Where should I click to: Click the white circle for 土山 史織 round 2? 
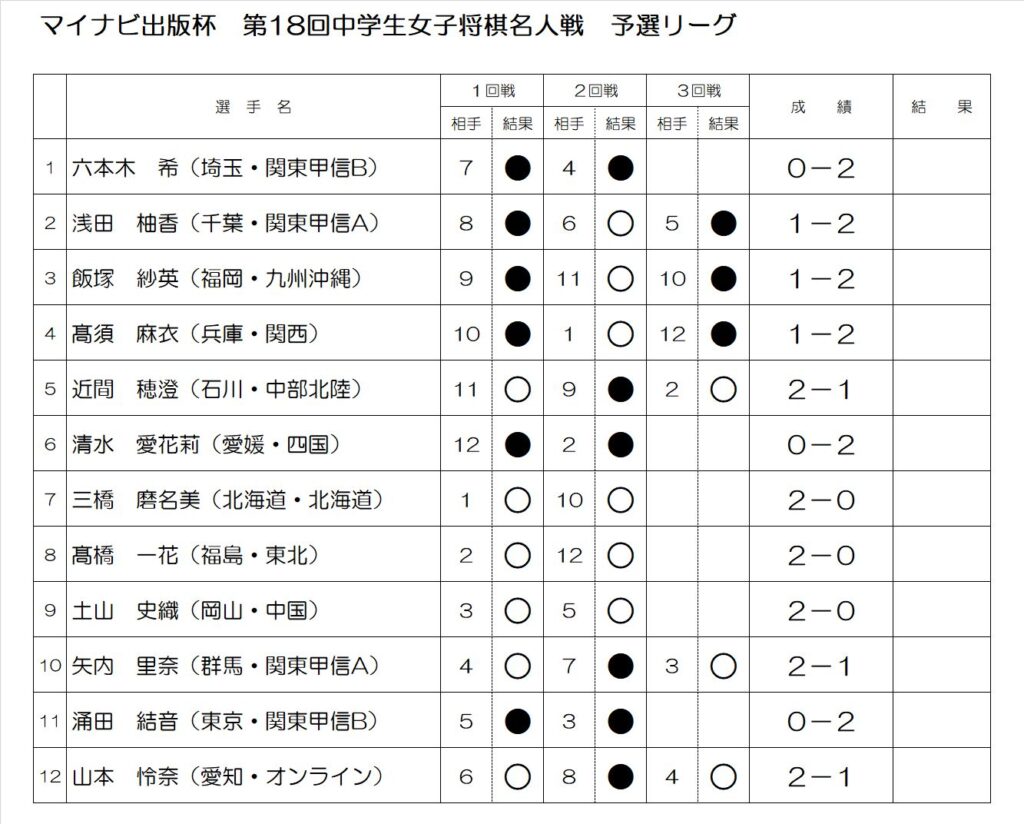click(620, 610)
